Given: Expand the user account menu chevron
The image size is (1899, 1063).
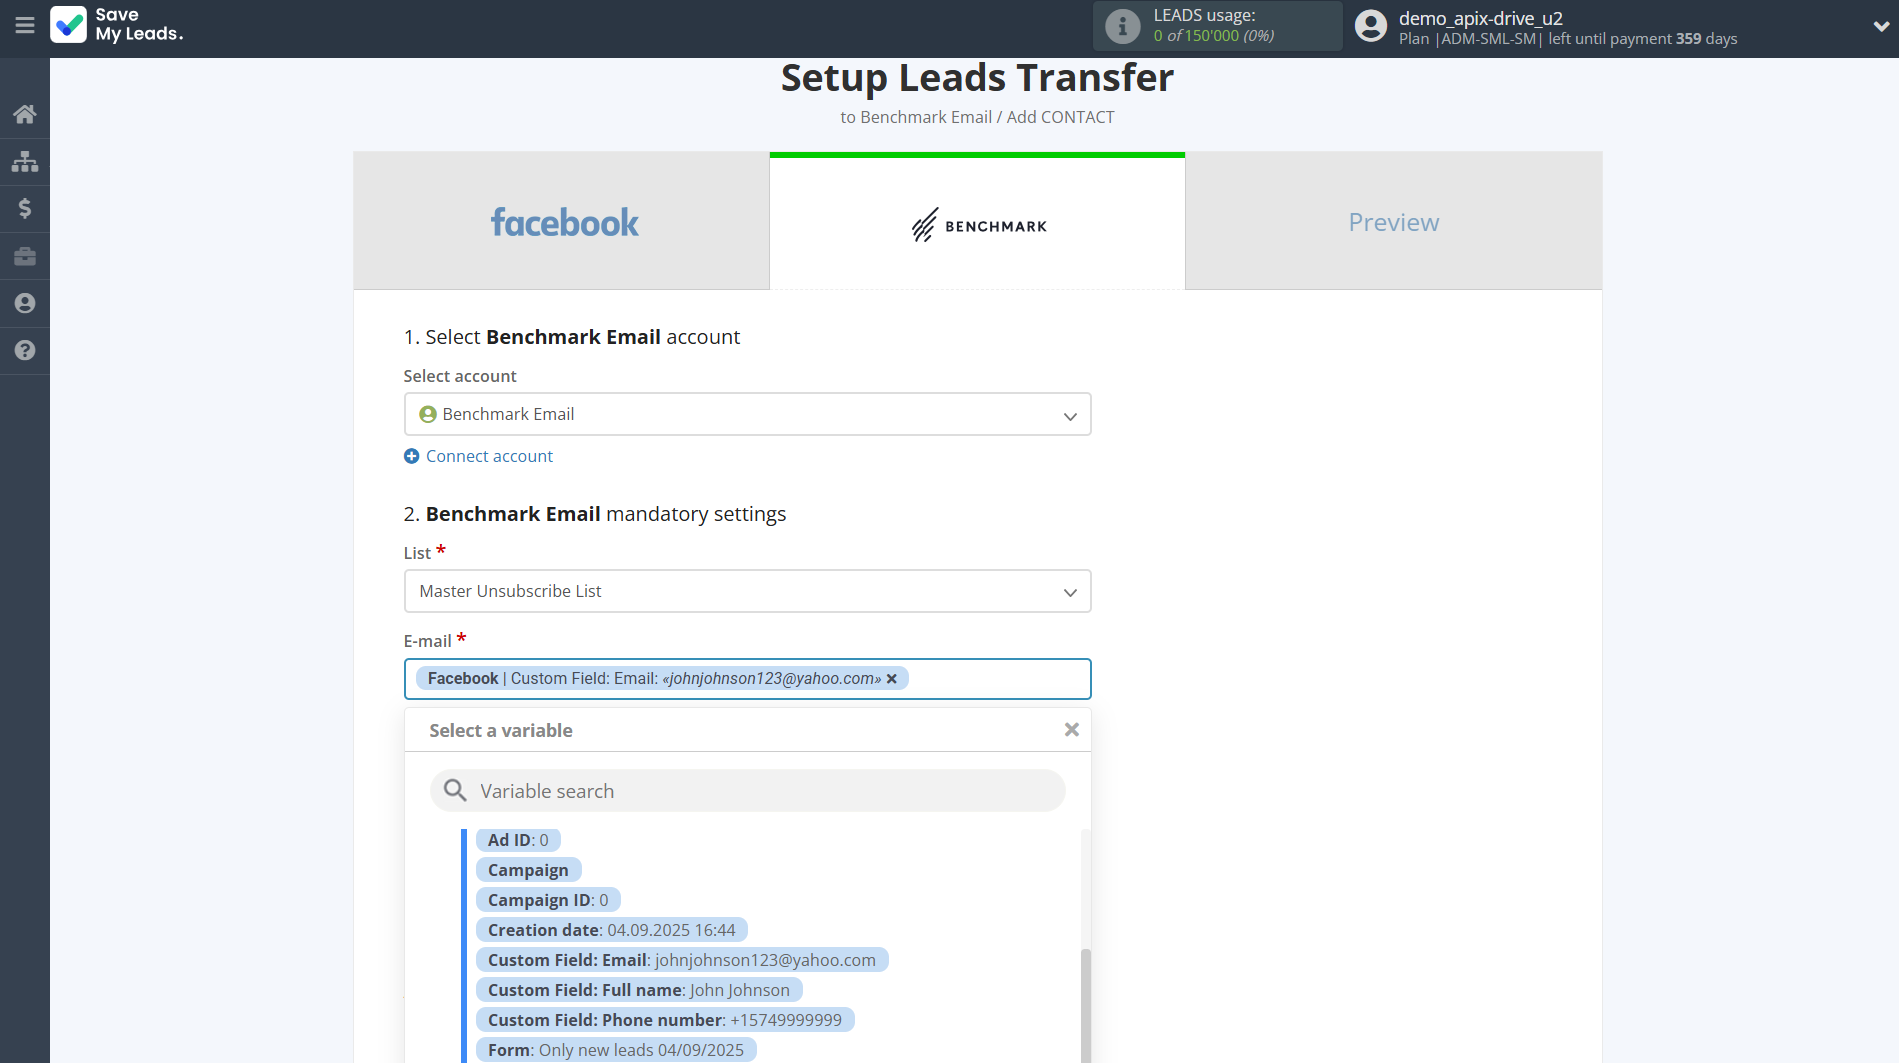Looking at the screenshot, I should pos(1880,27).
